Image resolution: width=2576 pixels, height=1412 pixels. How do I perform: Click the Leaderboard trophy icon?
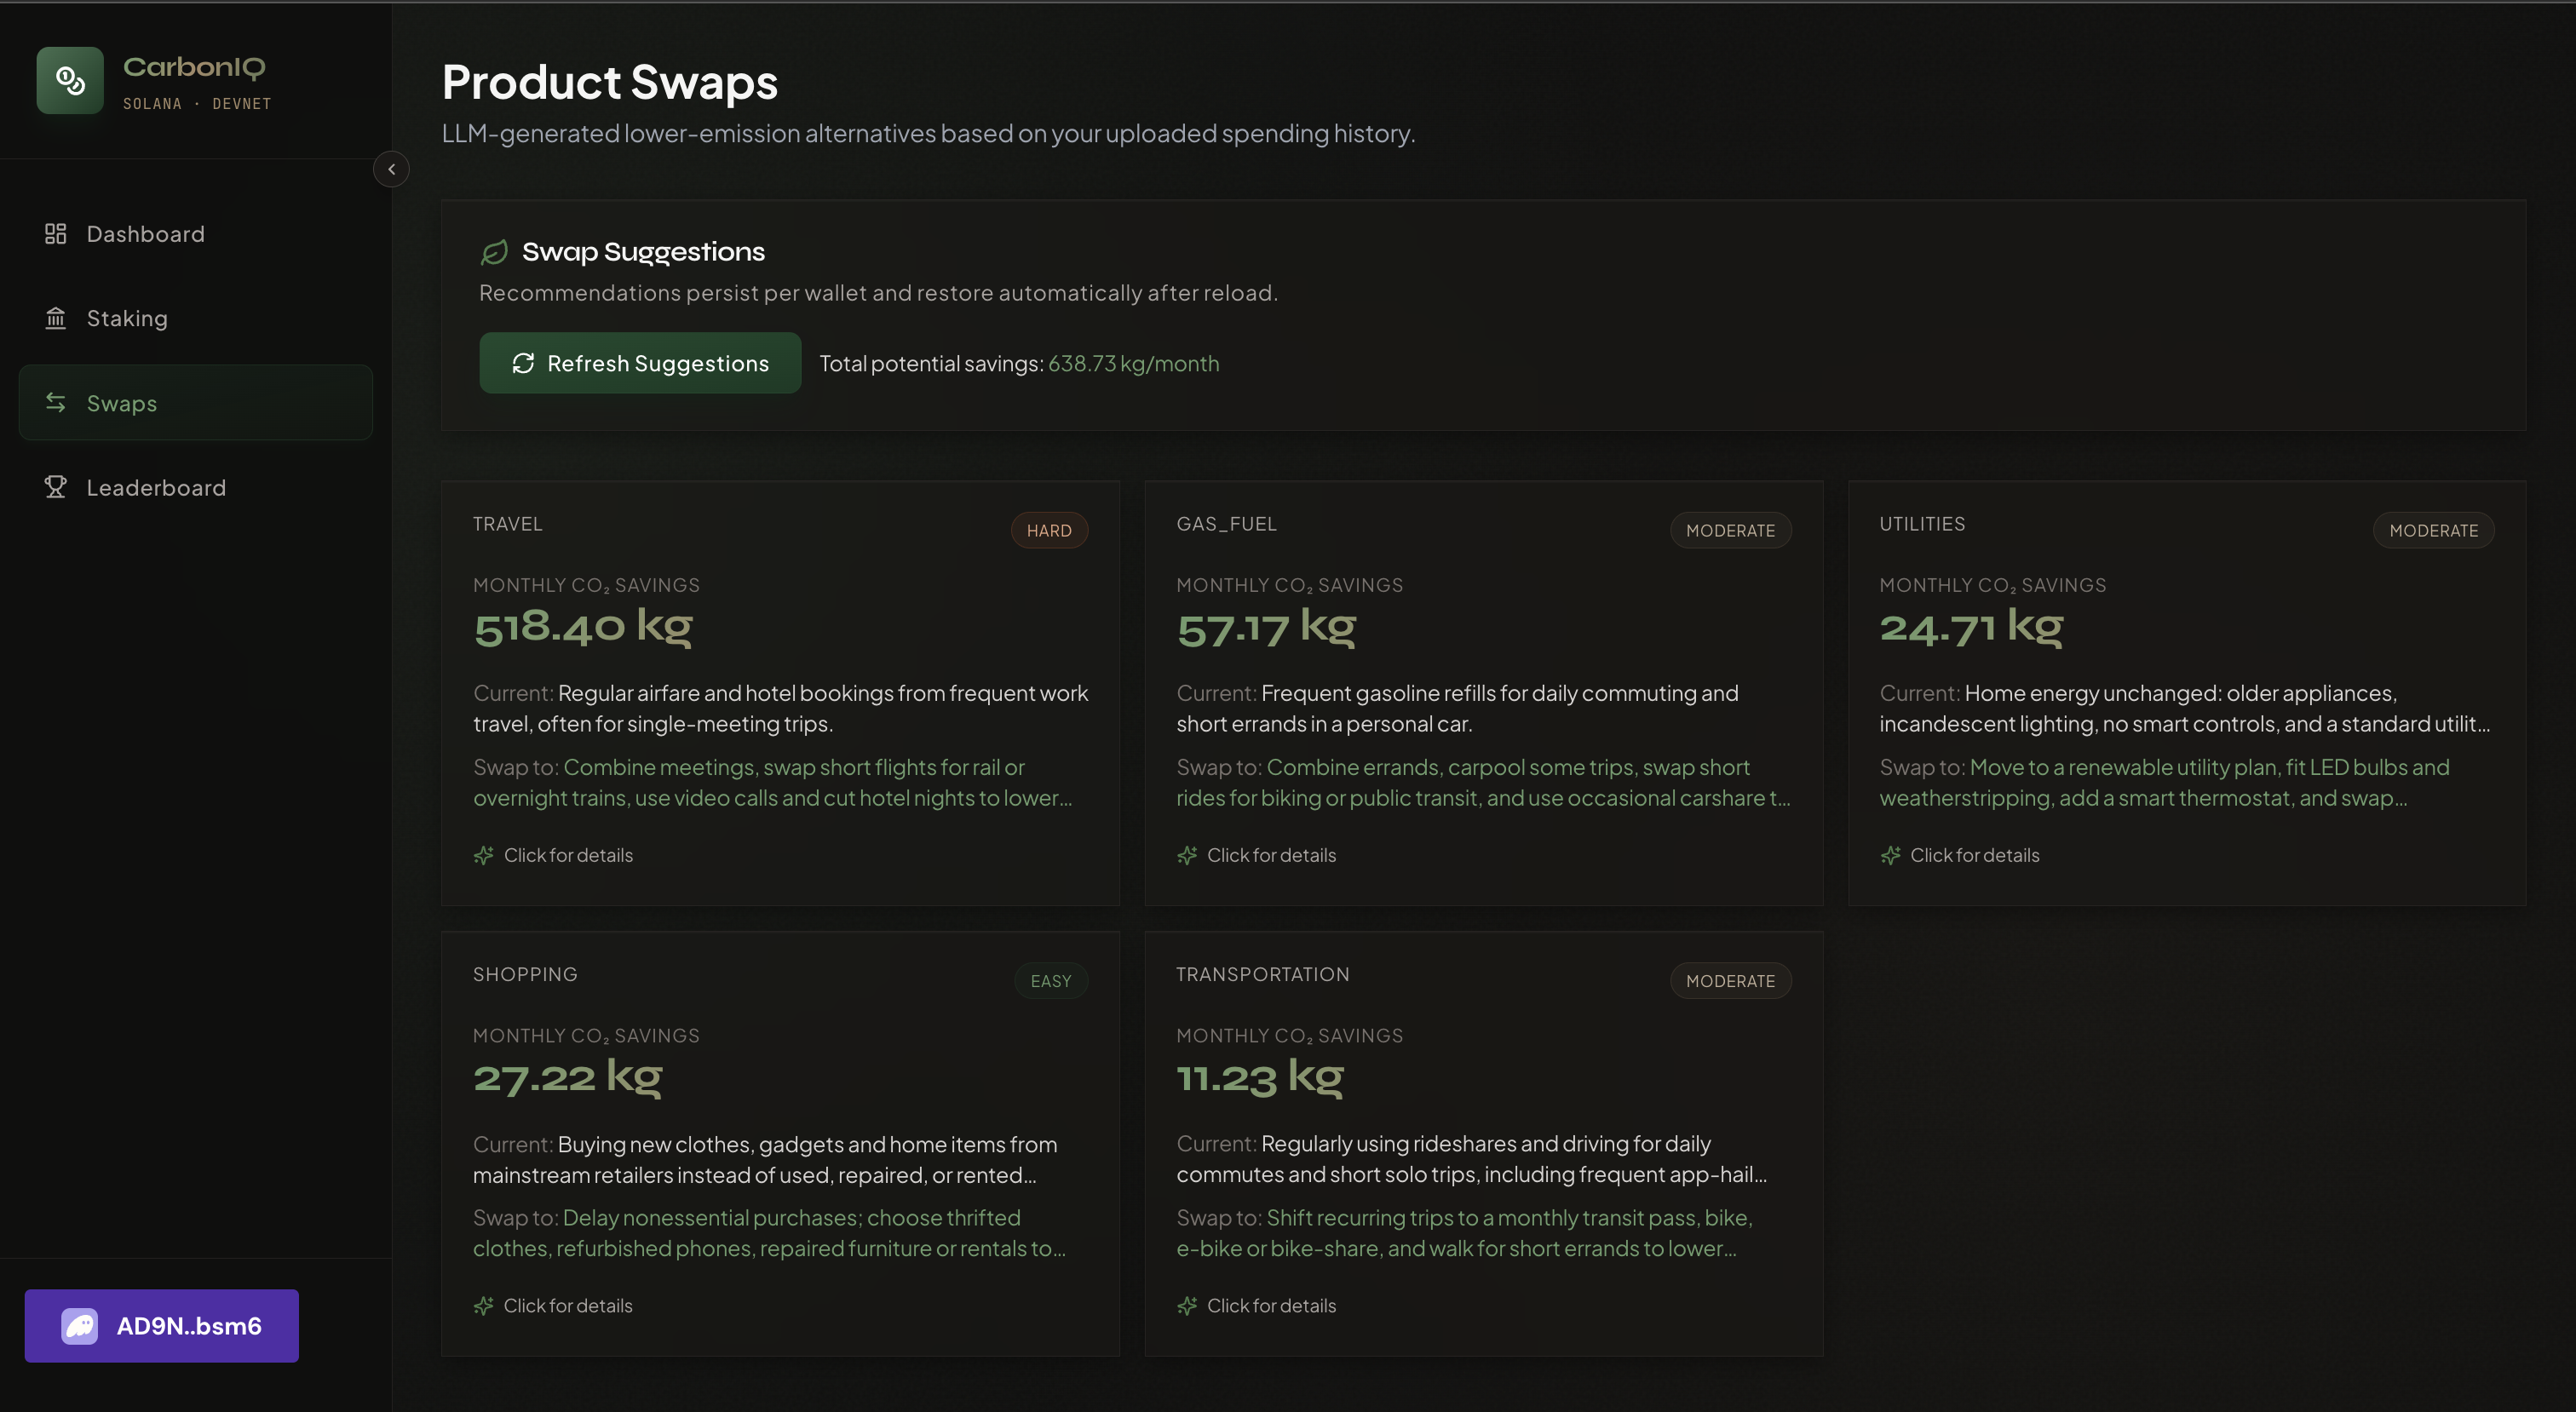coord(56,487)
